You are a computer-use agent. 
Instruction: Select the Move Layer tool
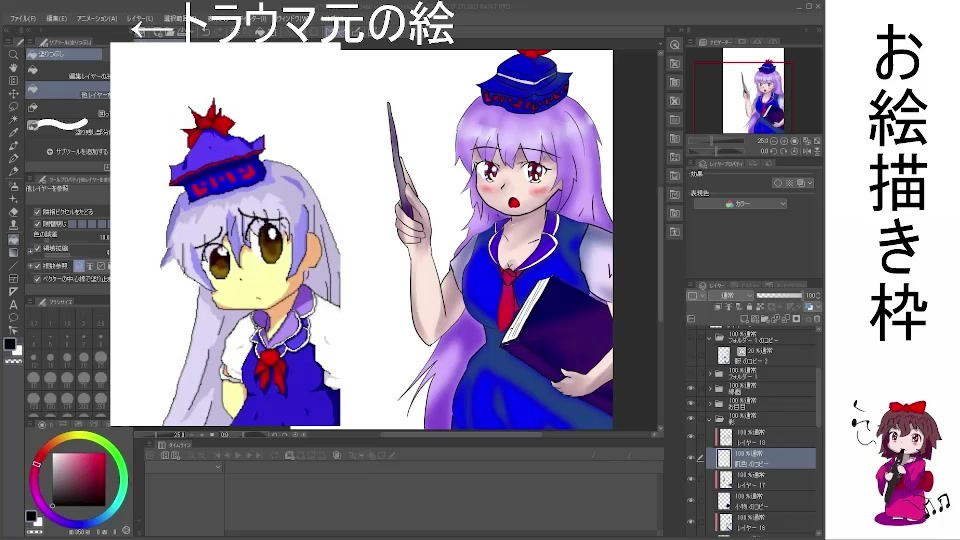point(13,94)
